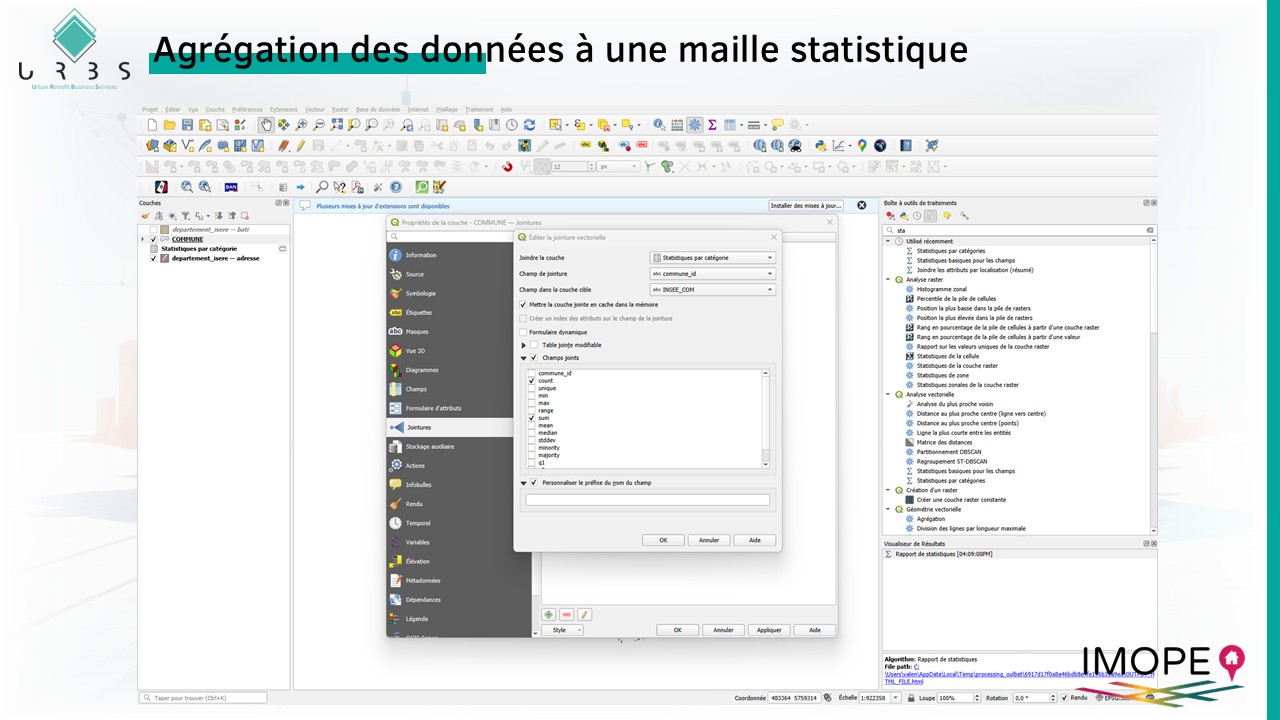The height and width of the screenshot is (720, 1280).
Task: Click the red remove join minus button
Action: pyautogui.click(x=567, y=614)
